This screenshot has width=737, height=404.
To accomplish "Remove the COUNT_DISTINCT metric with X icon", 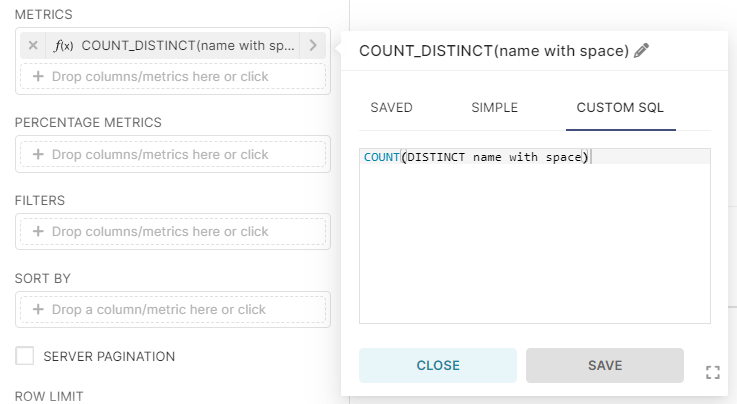I will point(33,46).
